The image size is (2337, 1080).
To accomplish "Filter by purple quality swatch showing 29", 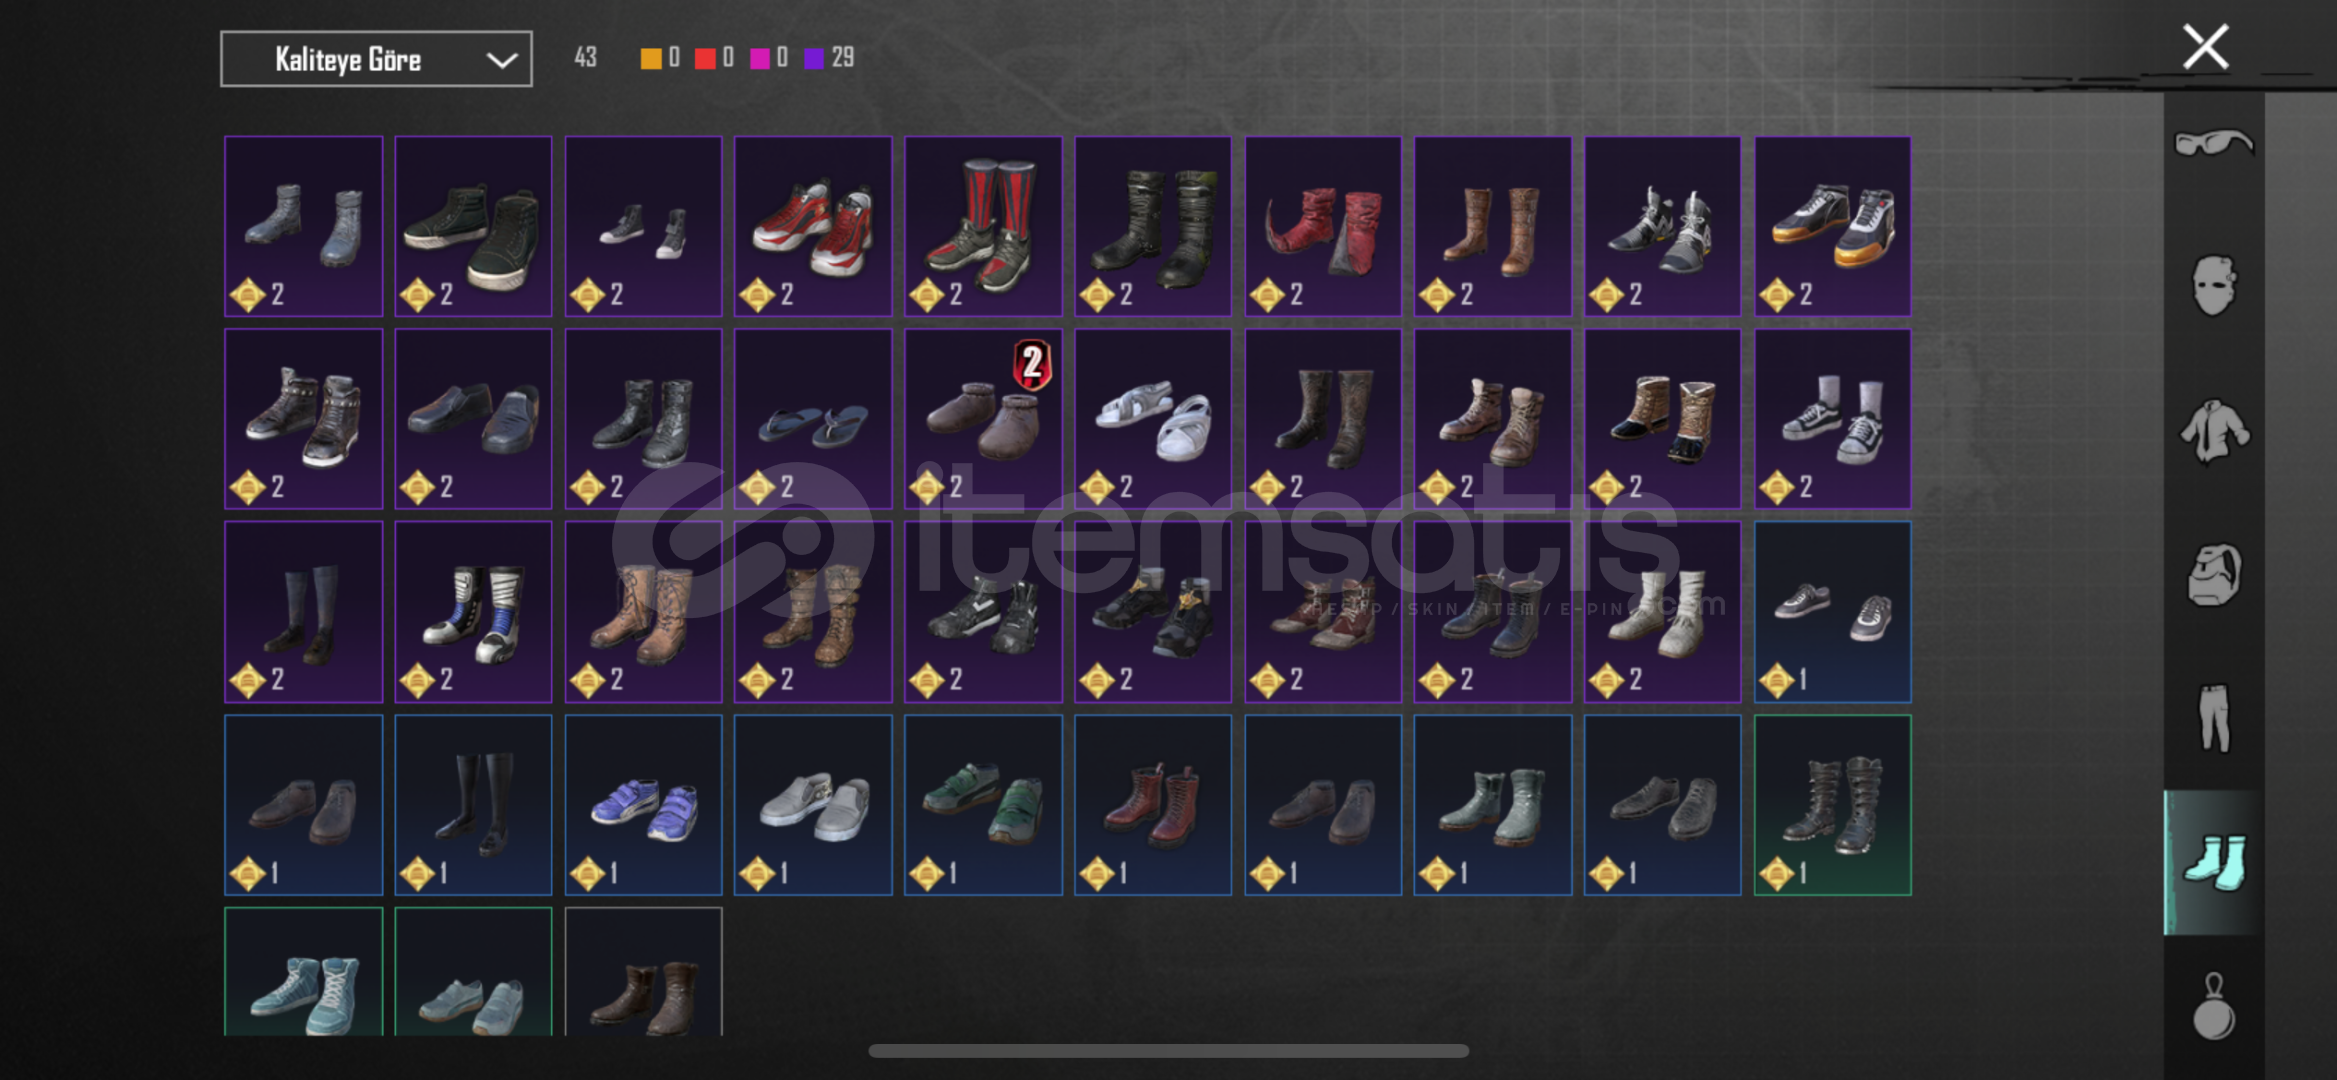I will (x=813, y=58).
